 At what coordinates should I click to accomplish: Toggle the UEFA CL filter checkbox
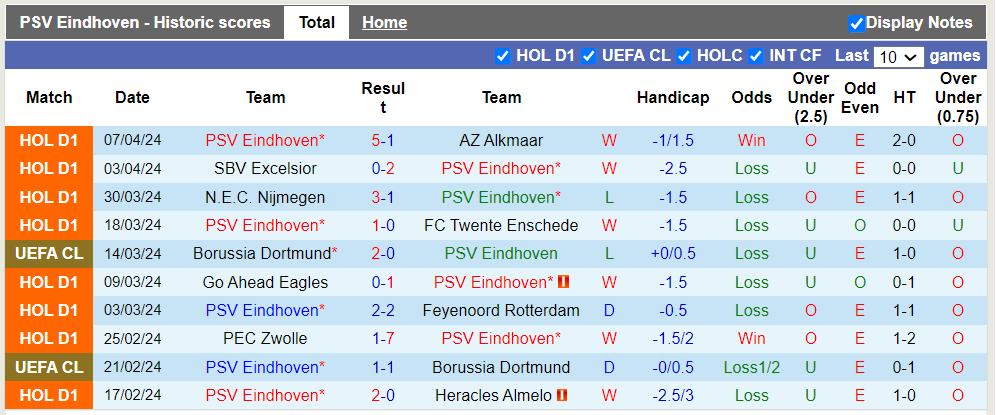589,56
